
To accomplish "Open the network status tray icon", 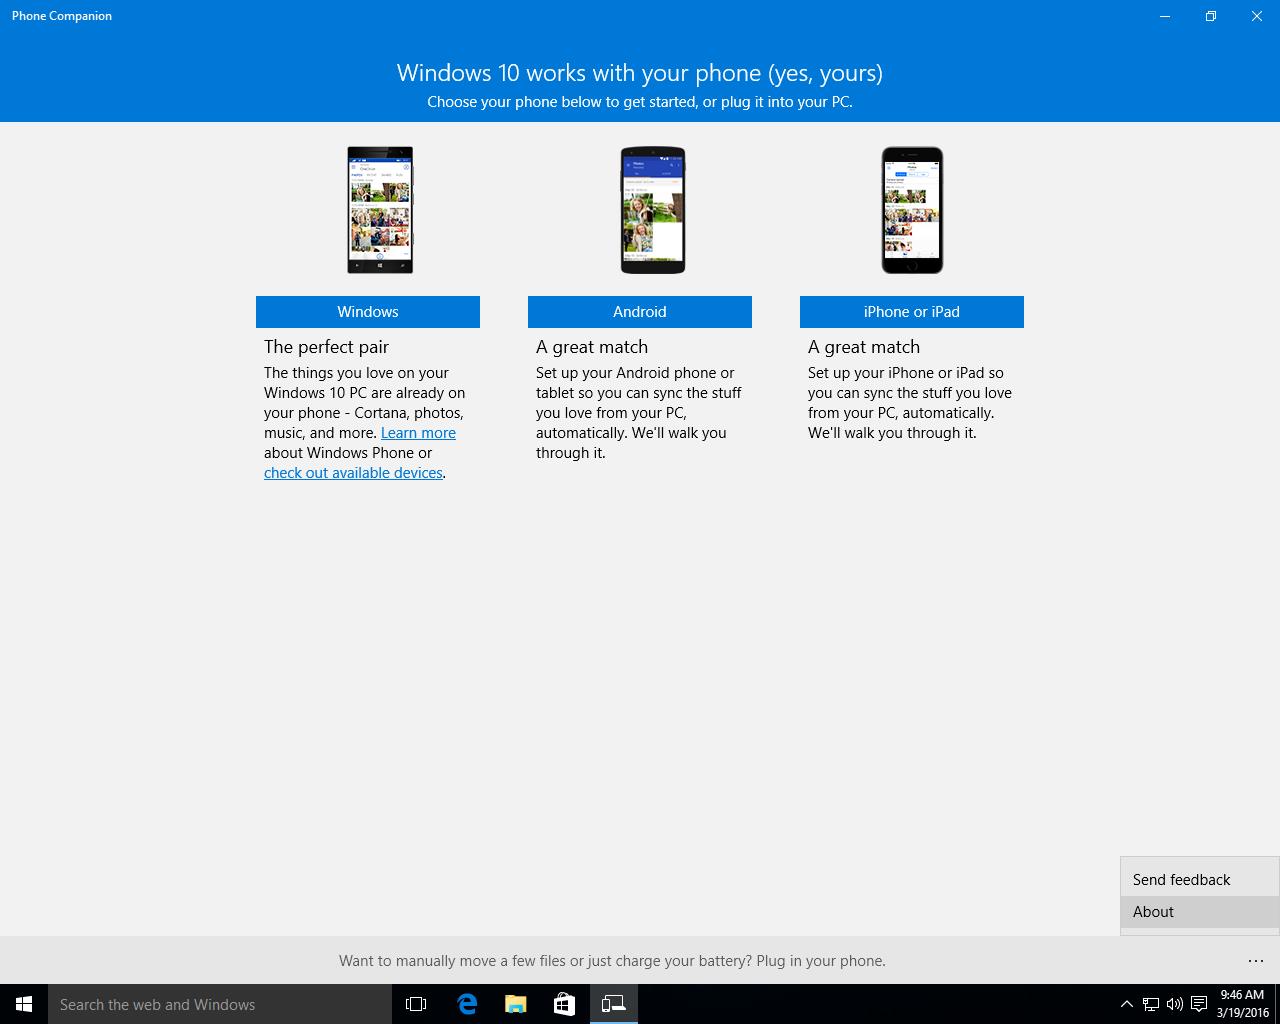I will (x=1151, y=1004).
